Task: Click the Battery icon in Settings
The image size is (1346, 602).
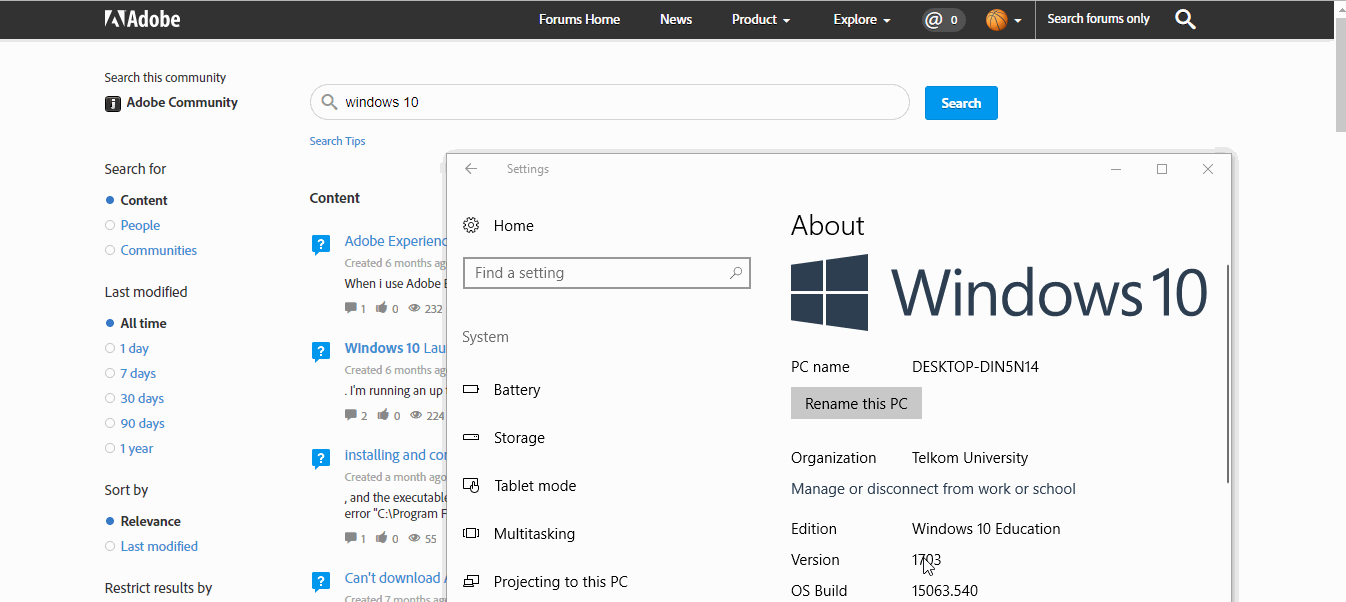Action: pyautogui.click(x=471, y=390)
